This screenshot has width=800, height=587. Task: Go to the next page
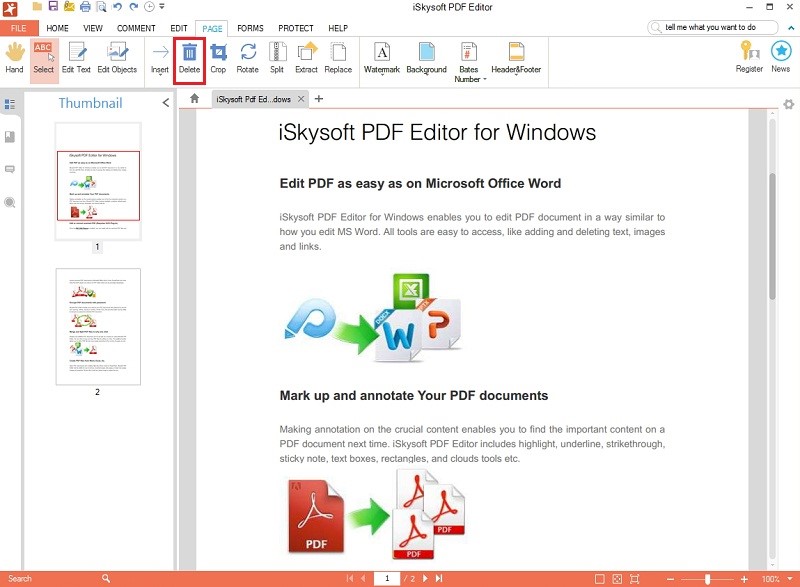(x=425, y=578)
